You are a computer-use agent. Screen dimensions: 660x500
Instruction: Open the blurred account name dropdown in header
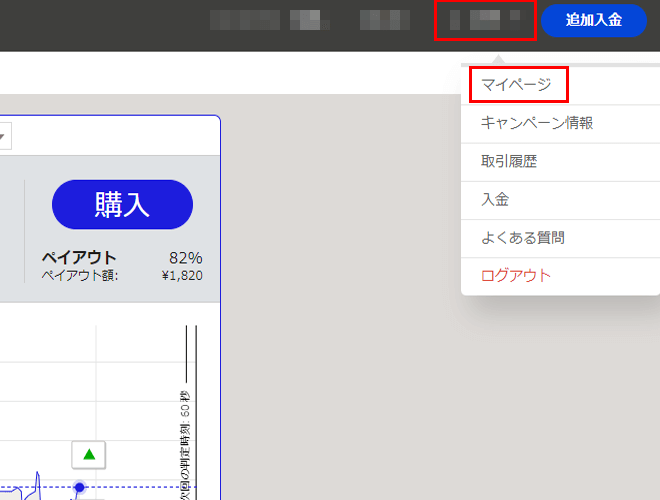tap(485, 20)
